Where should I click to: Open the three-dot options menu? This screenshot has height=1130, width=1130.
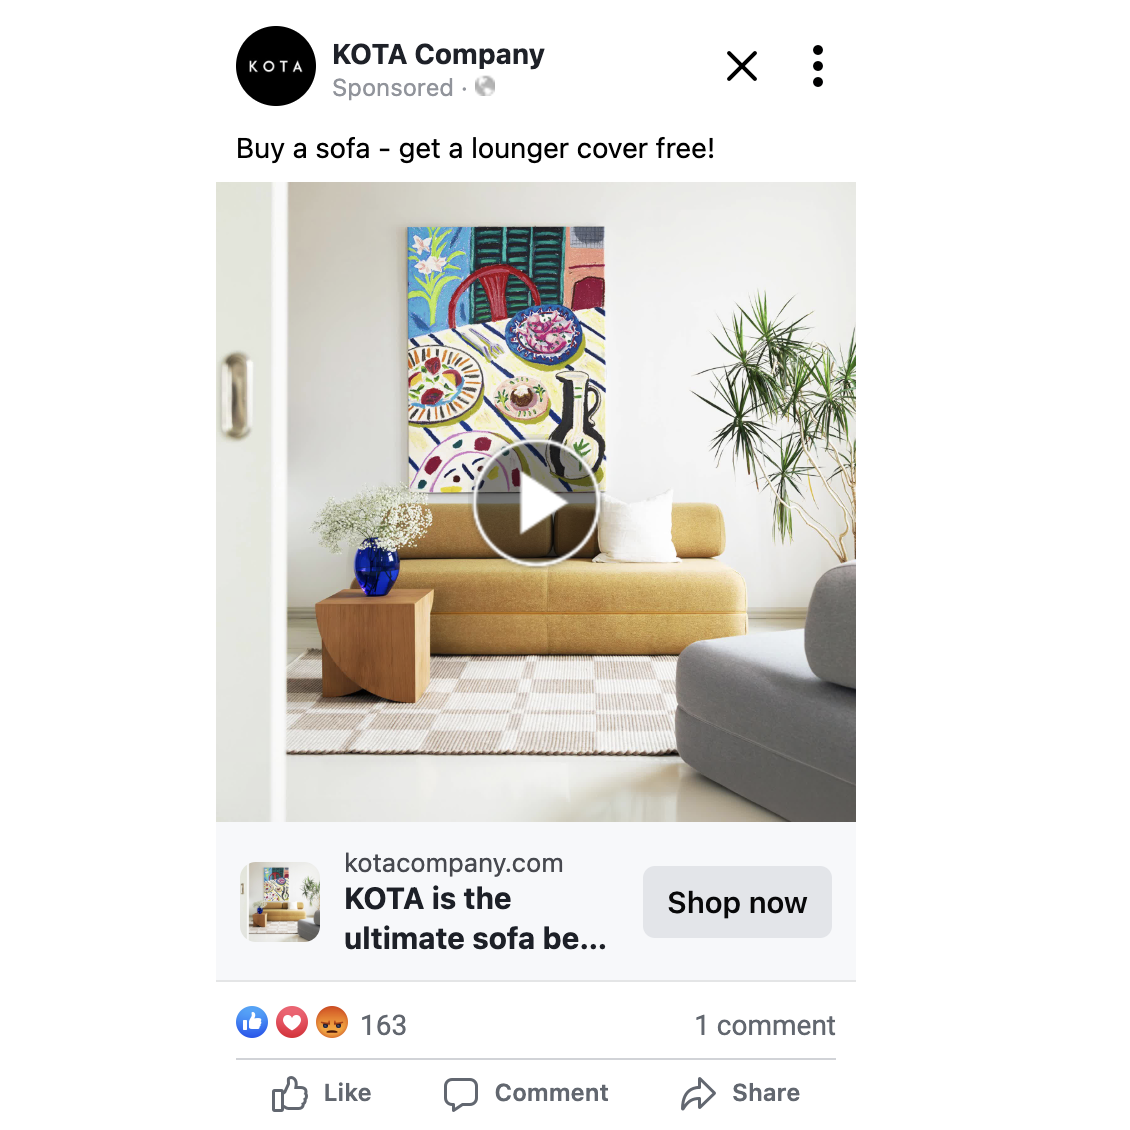pos(817,66)
